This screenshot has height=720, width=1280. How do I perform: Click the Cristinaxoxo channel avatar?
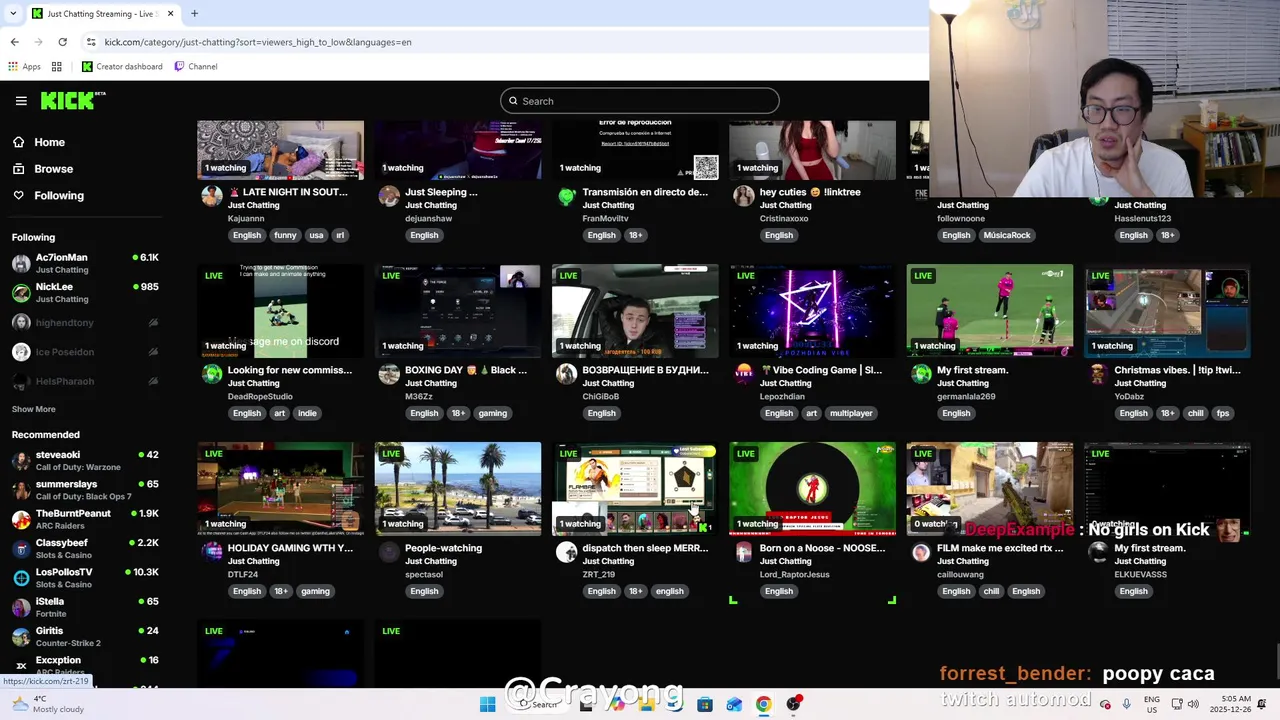744,196
